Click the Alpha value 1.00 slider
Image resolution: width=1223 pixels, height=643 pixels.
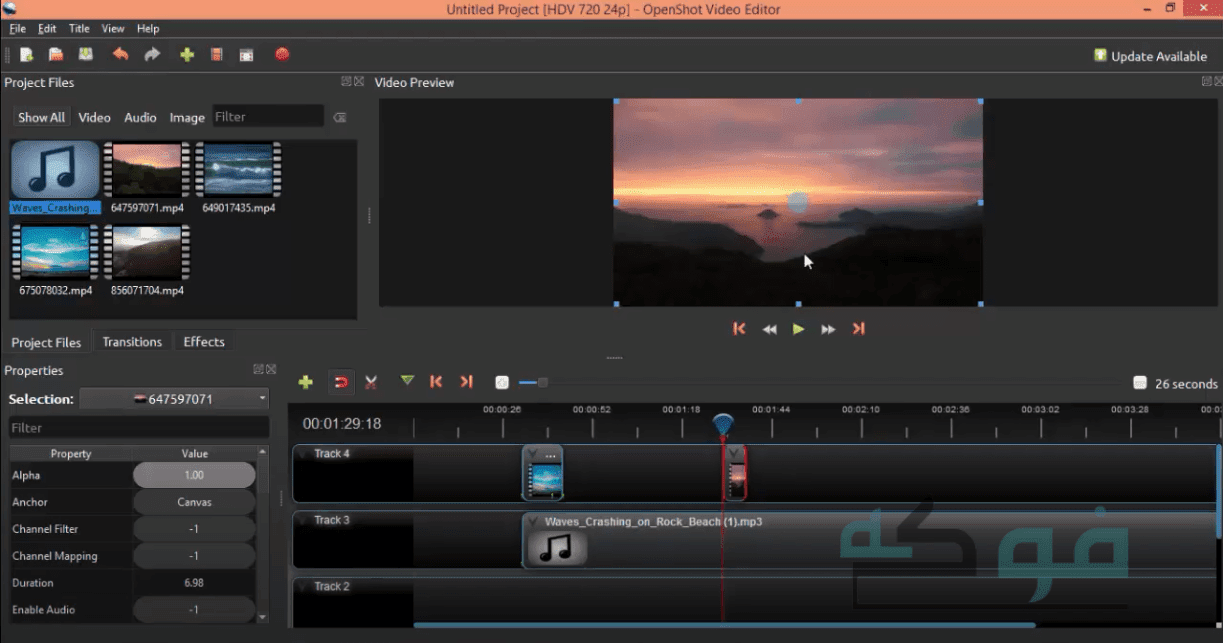[194, 475]
